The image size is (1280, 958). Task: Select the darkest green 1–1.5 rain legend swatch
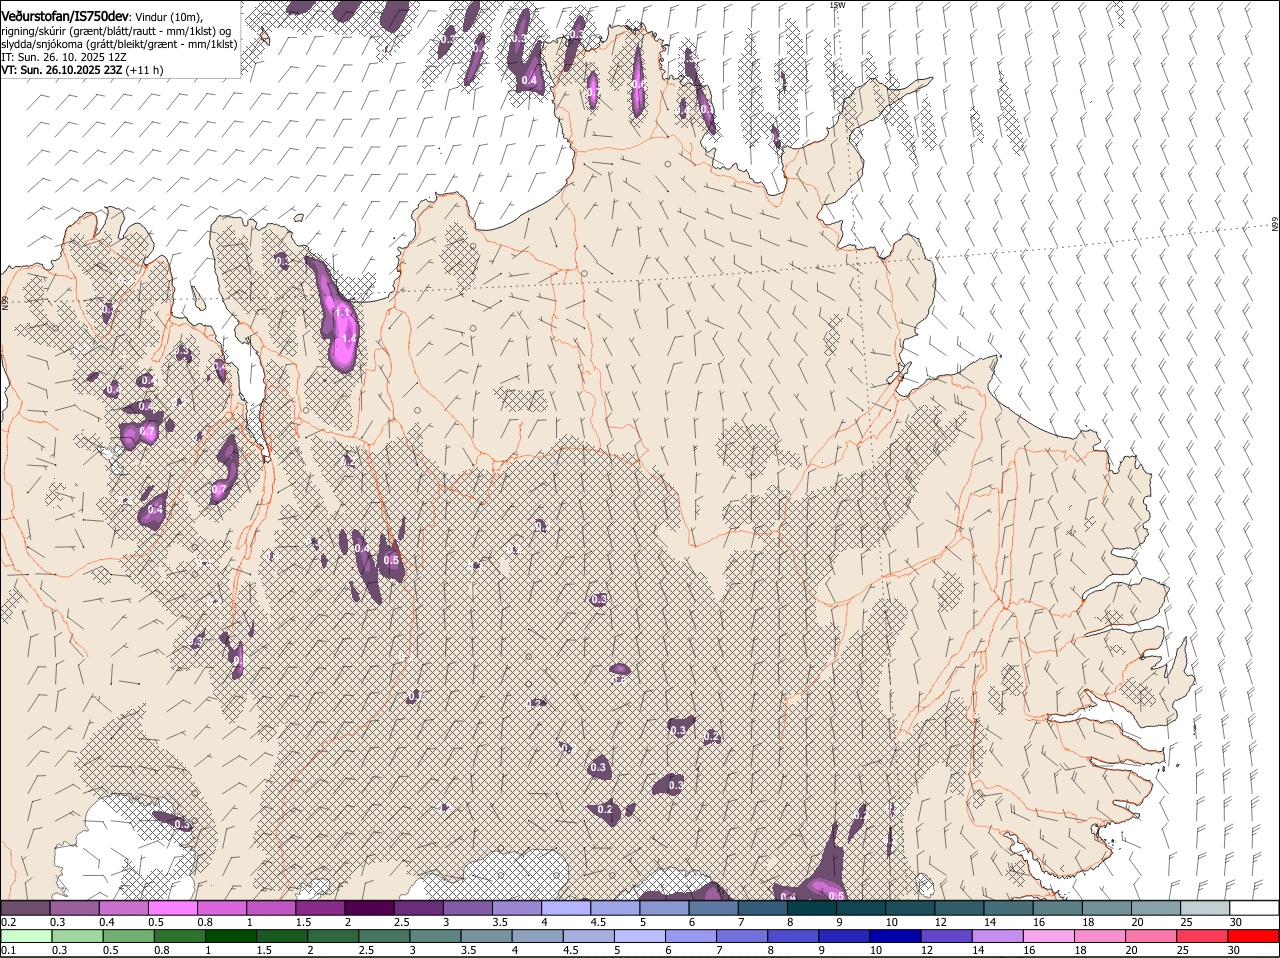230,936
